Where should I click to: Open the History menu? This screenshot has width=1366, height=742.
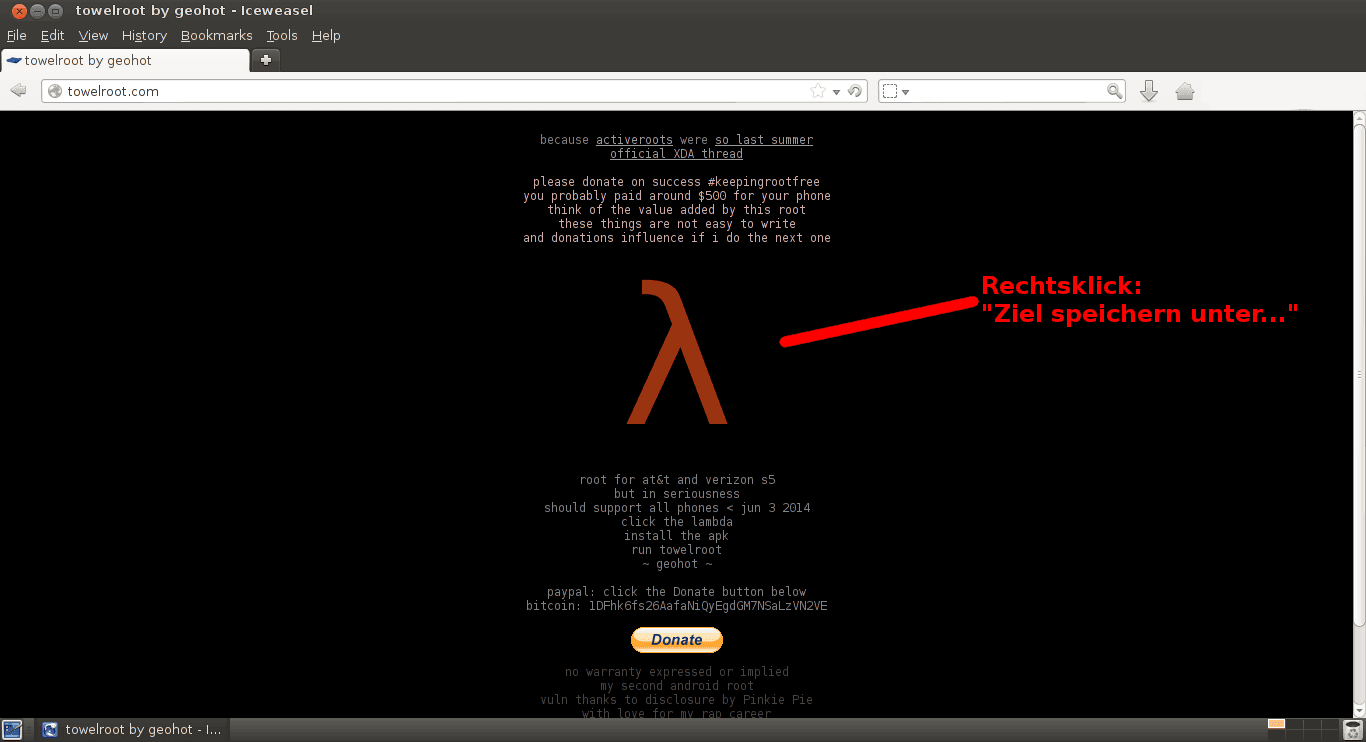(x=144, y=35)
